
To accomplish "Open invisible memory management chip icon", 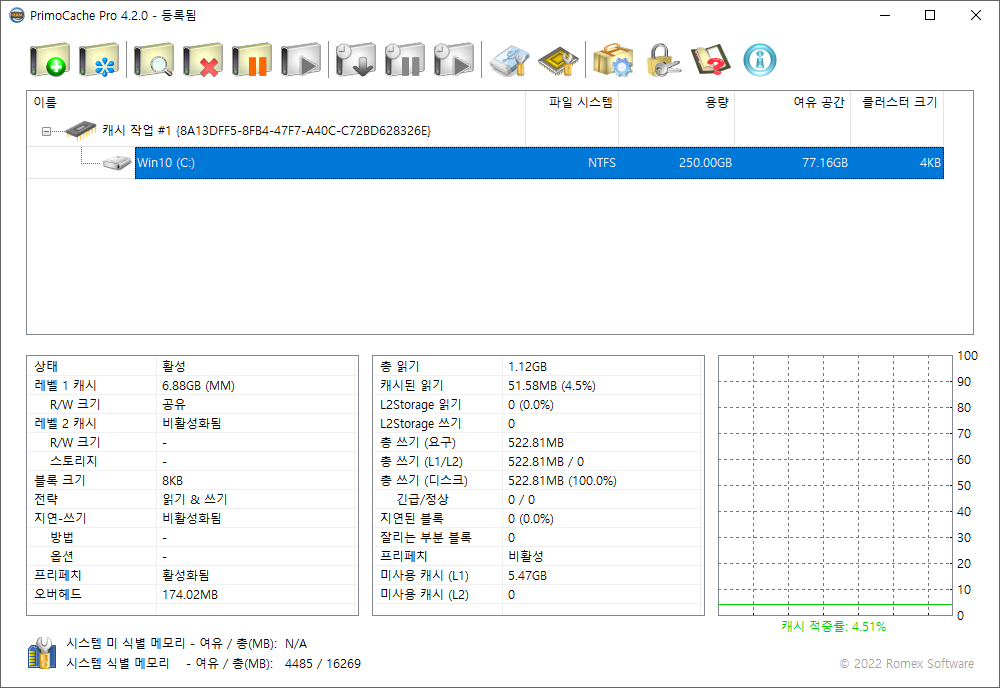I will click(x=558, y=60).
